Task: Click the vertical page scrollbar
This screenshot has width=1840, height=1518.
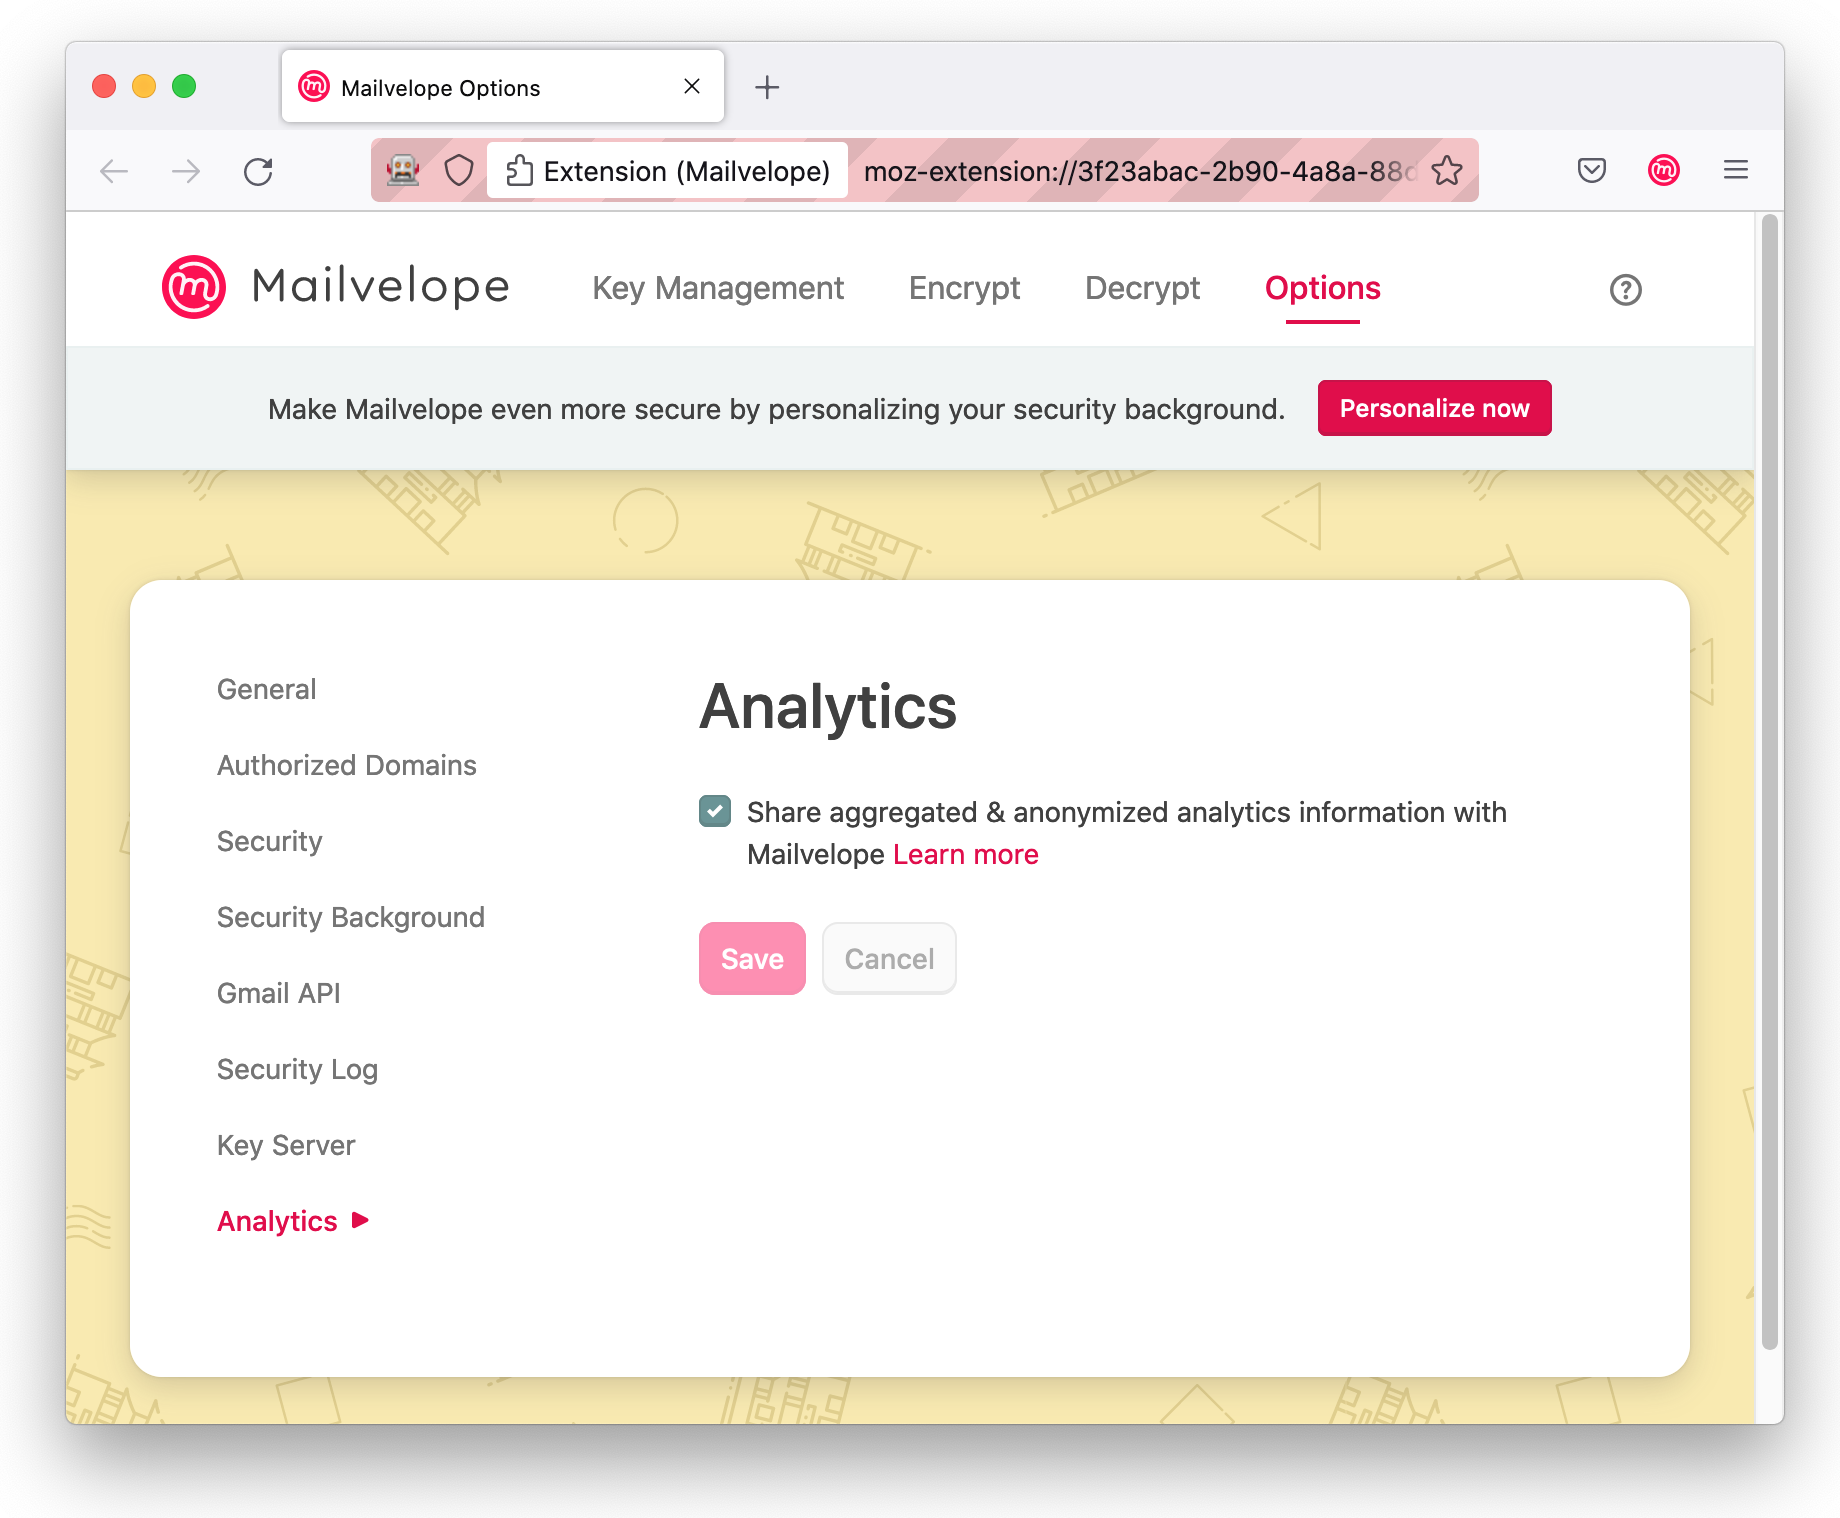Action: click(1769, 780)
